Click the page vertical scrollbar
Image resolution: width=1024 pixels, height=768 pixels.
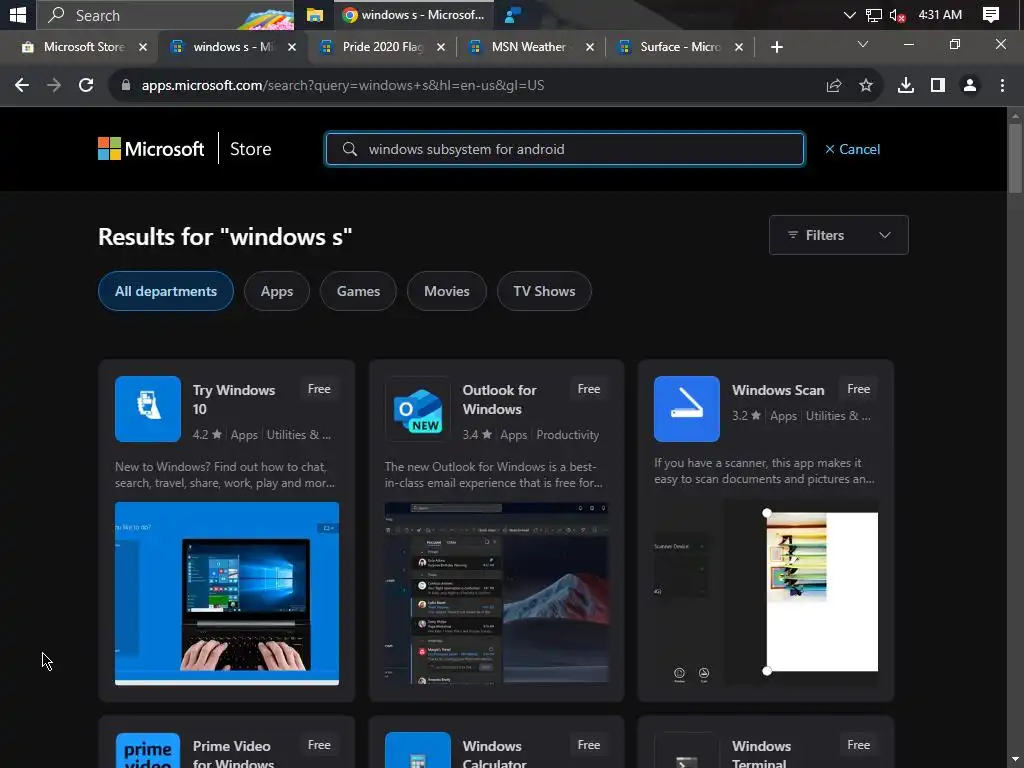(1015, 157)
